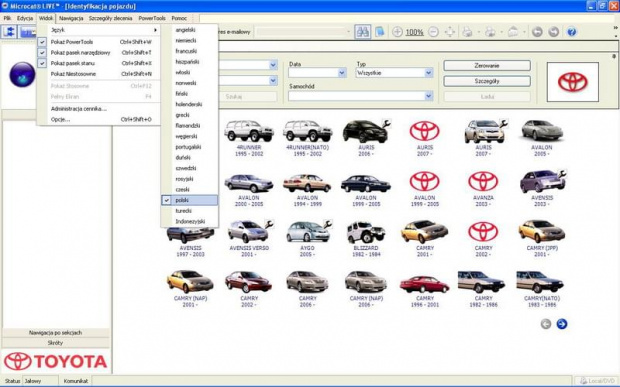Toggle Pokaż pasek narzędziowy option
This screenshot has width=620, height=387.
(x=98, y=53)
